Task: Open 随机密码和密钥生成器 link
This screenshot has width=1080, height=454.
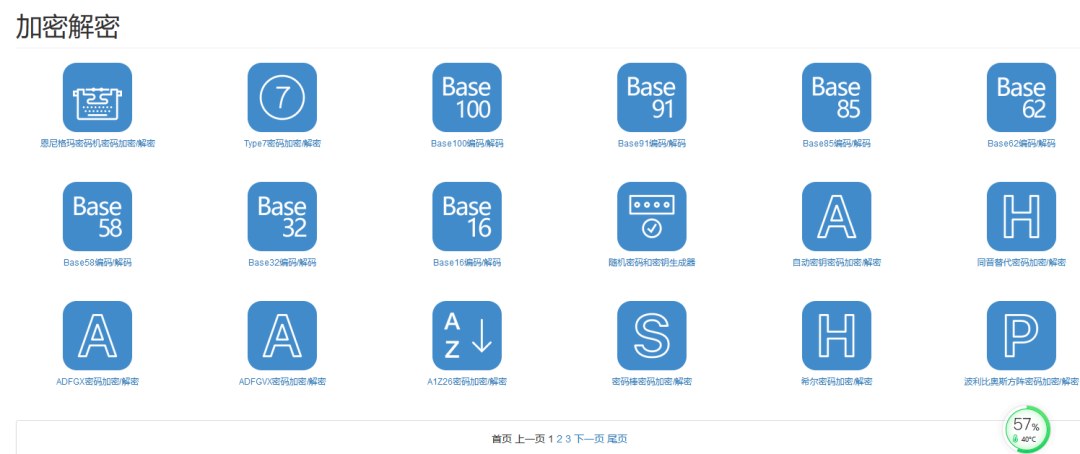Action: coord(652,262)
